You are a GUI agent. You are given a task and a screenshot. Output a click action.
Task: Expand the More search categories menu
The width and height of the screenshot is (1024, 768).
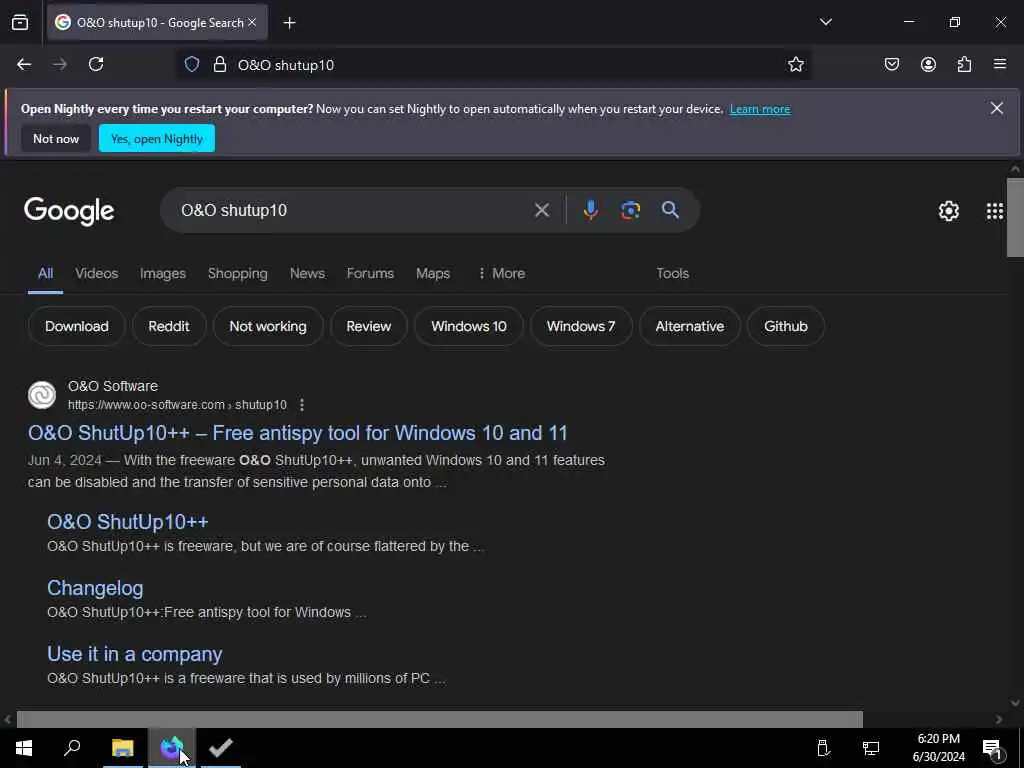pyautogui.click(x=502, y=274)
